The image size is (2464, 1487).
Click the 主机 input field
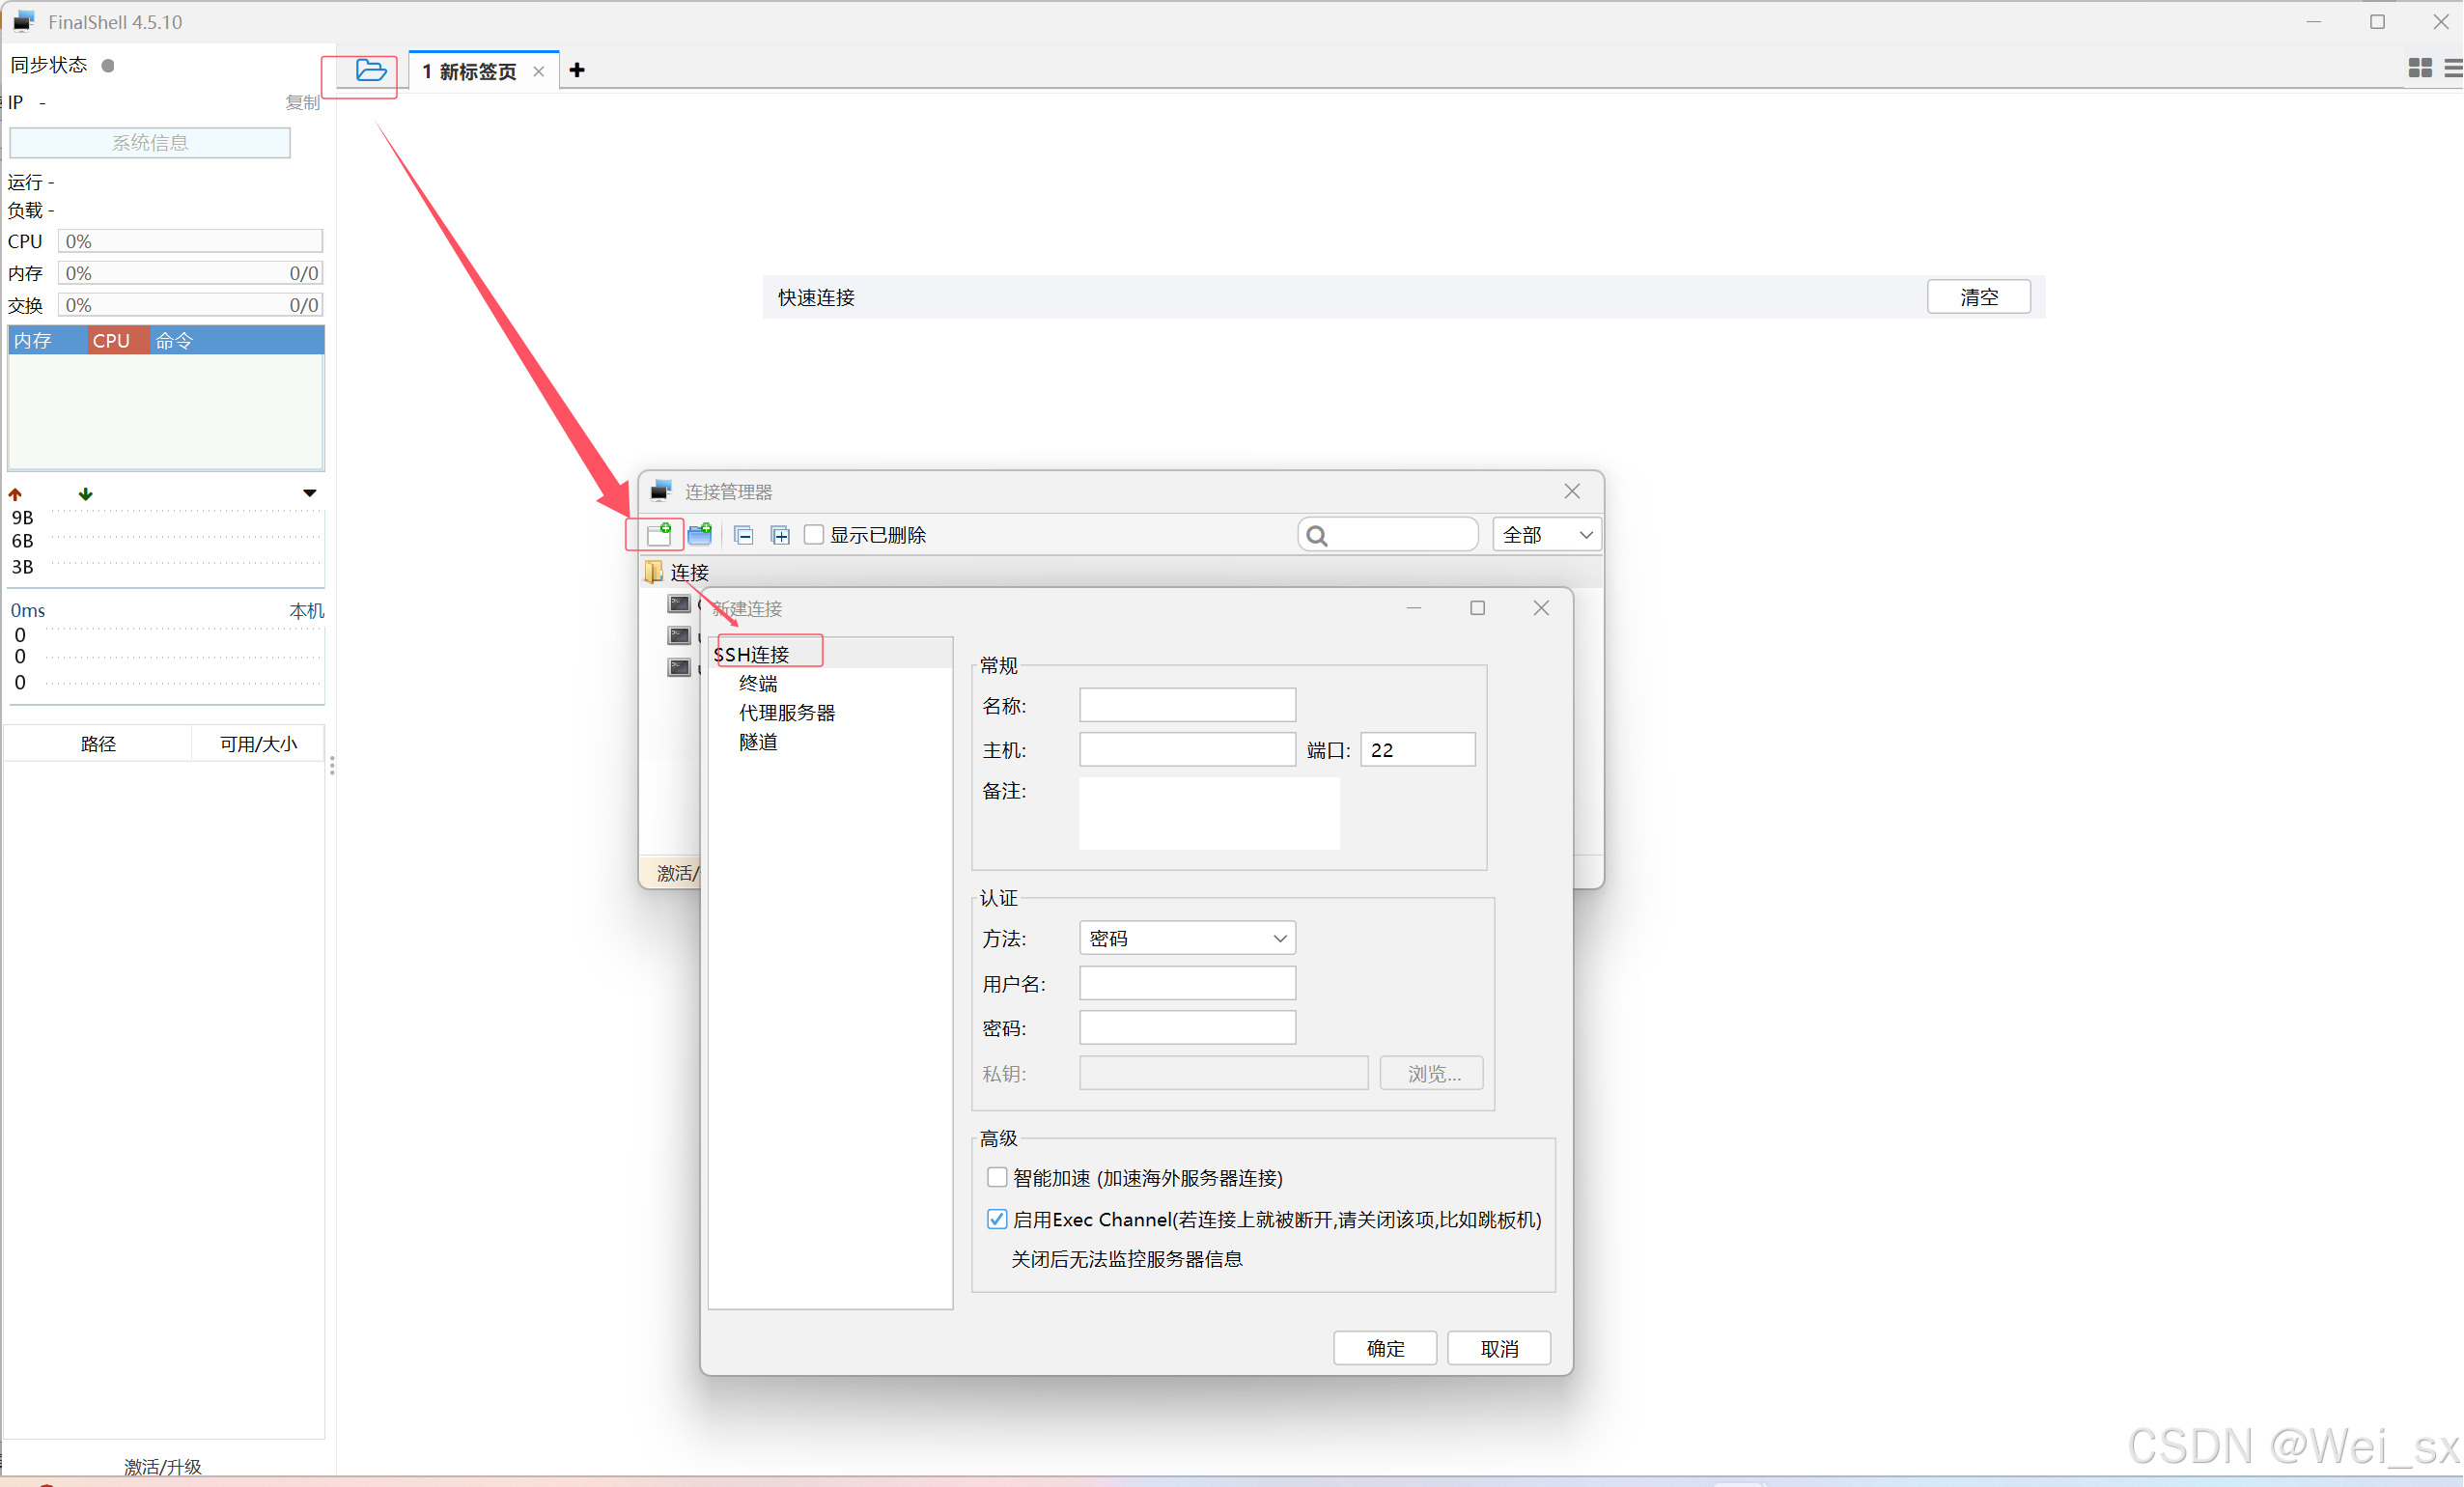pos(1187,750)
